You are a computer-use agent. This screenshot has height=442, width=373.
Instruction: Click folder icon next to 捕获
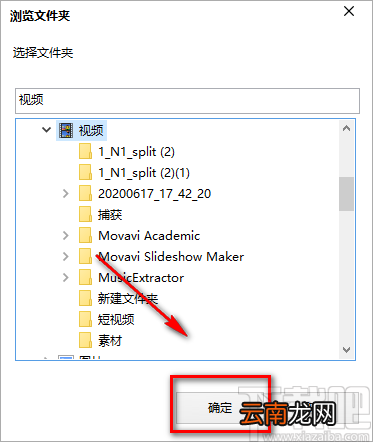85,214
